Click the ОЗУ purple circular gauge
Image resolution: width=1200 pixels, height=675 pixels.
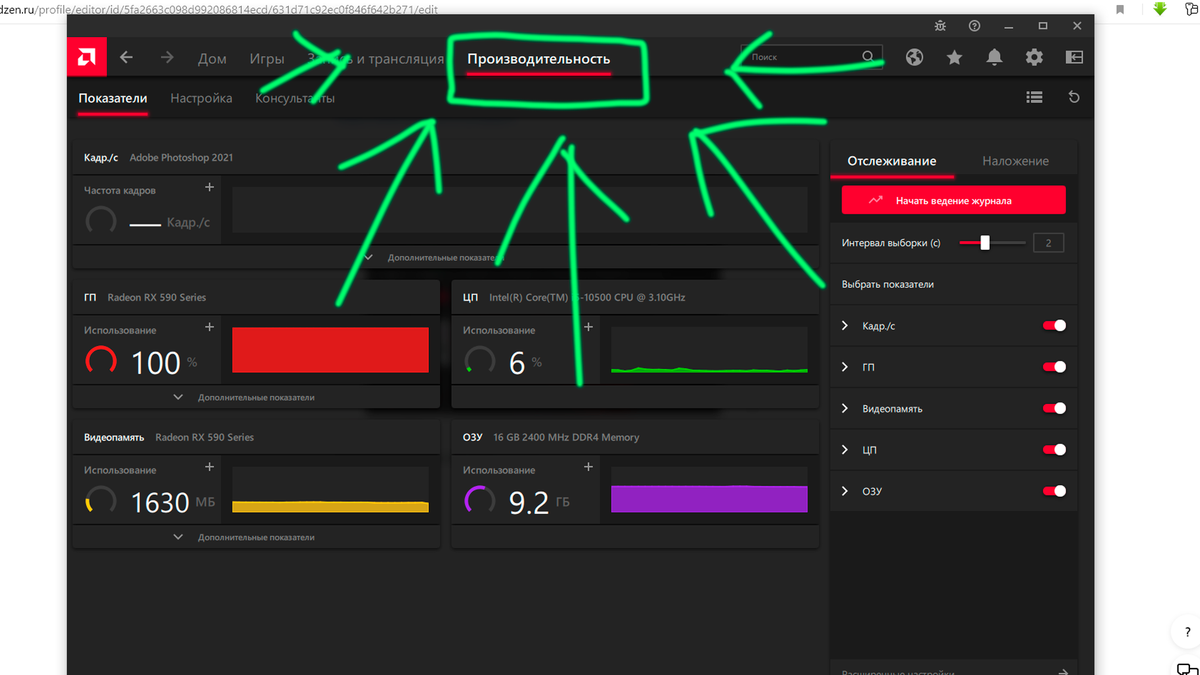click(x=480, y=500)
